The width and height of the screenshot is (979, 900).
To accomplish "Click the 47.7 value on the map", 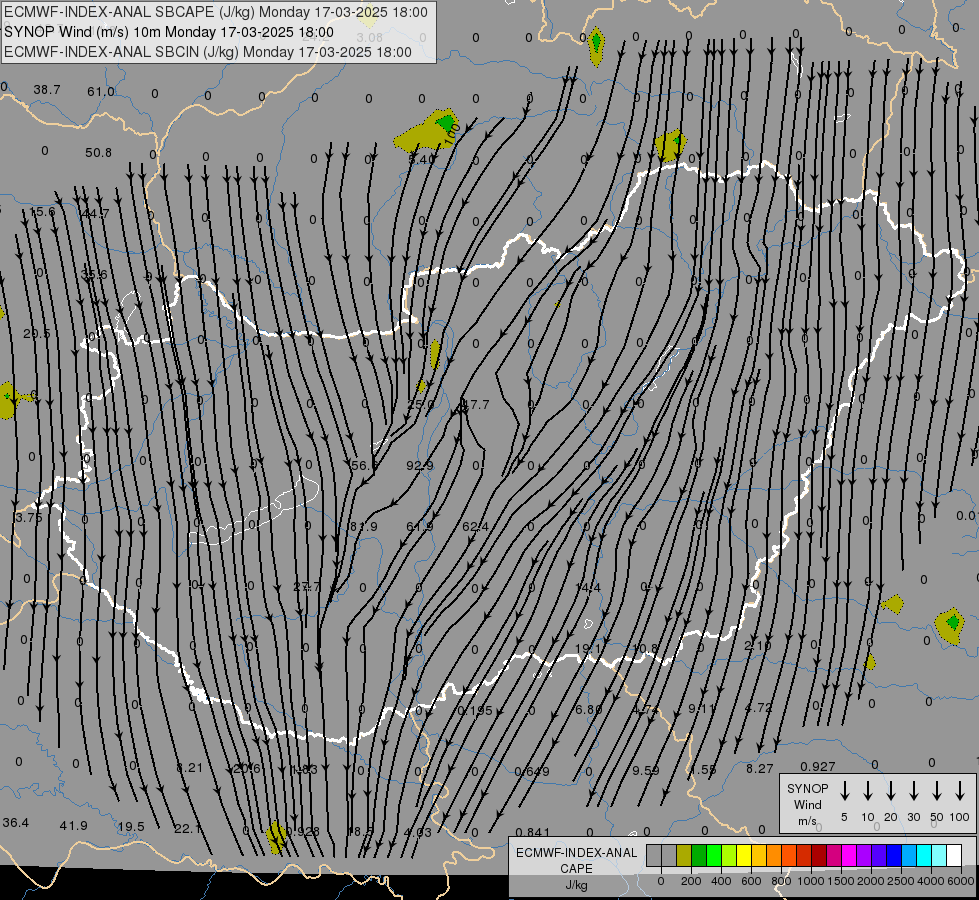I will pyautogui.click(x=476, y=405).
